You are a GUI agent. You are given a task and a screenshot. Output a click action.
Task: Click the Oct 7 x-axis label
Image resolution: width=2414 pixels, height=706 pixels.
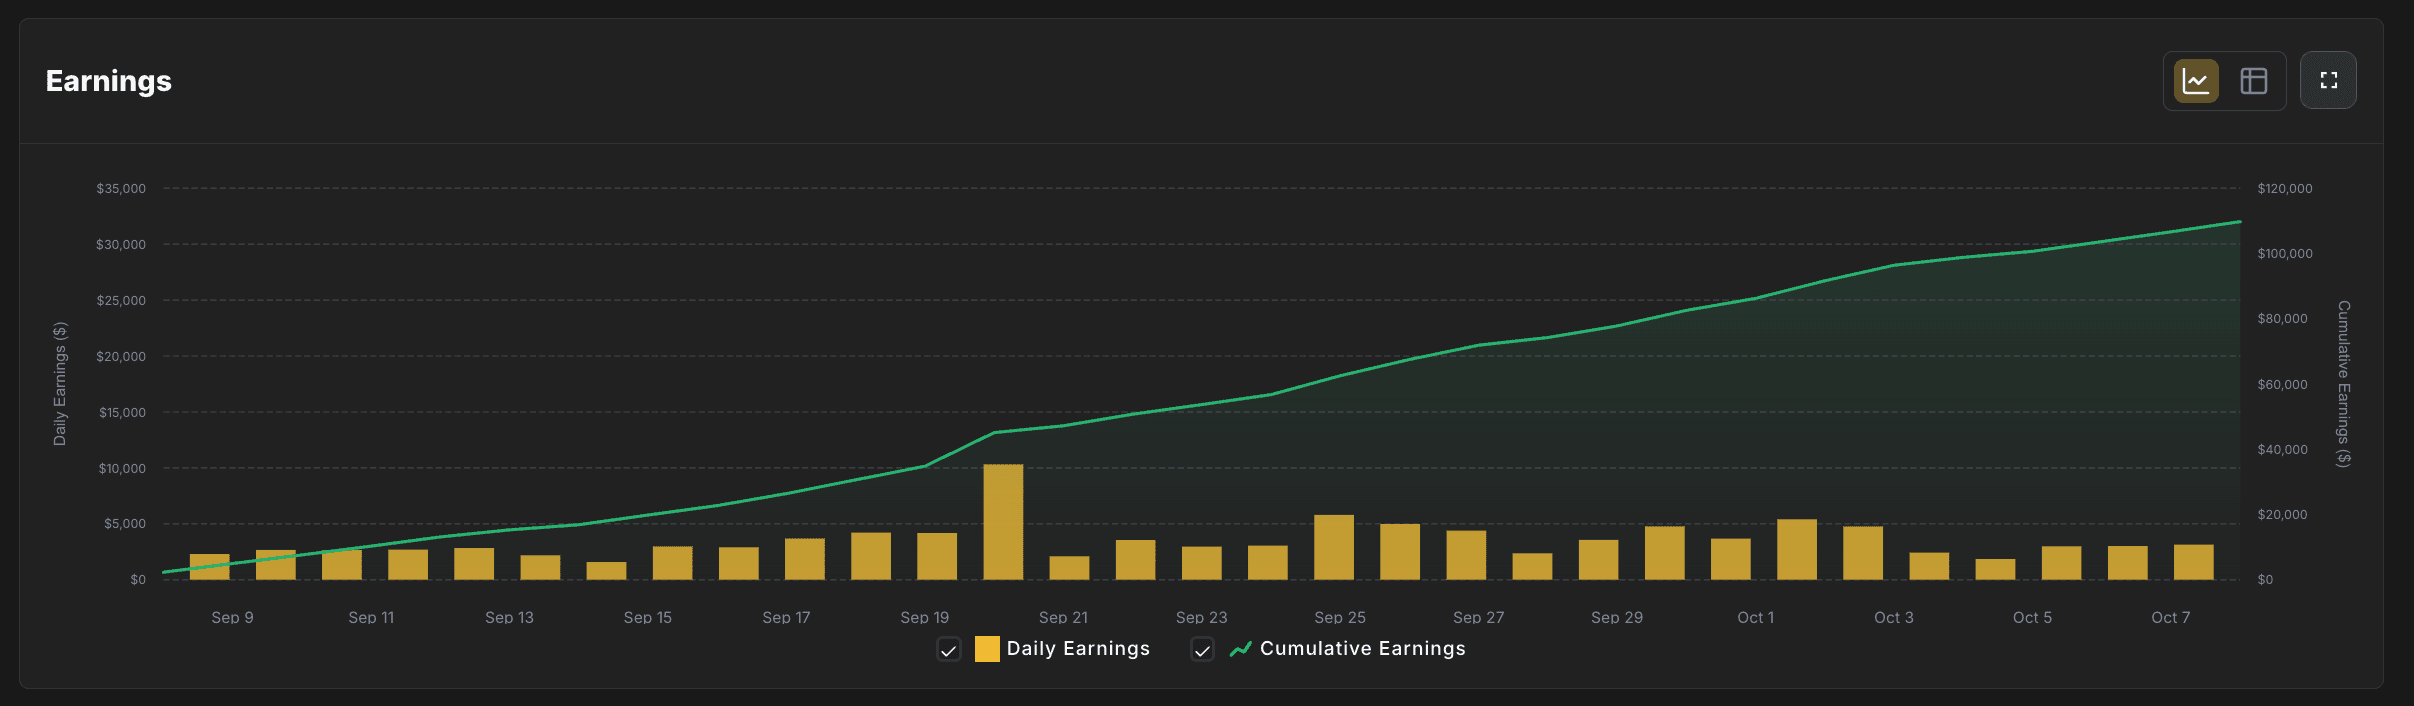[2170, 618]
